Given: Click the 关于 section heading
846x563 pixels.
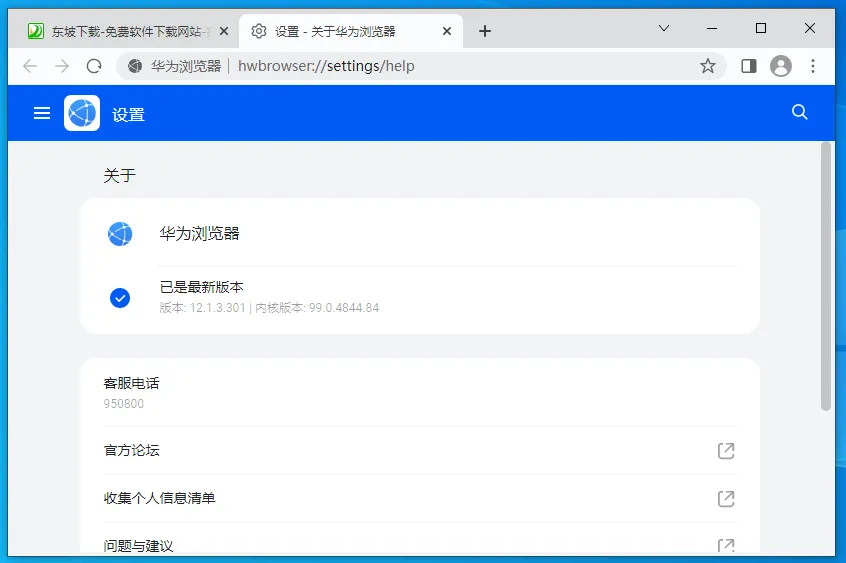Looking at the screenshot, I should click(x=120, y=175).
